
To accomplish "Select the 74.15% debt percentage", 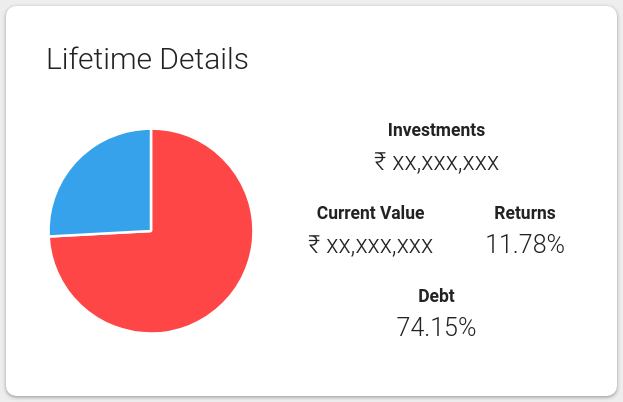I will click(436, 327).
